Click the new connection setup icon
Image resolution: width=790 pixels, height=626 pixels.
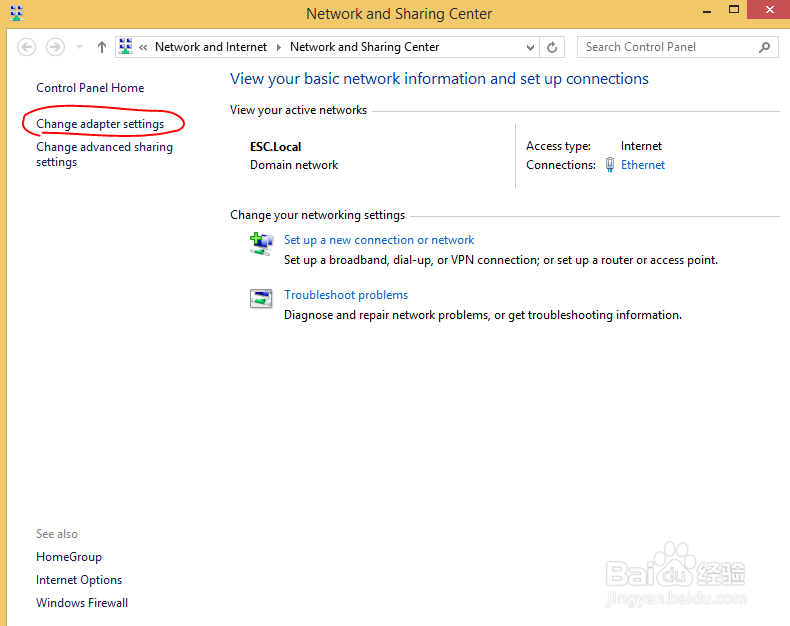point(261,244)
